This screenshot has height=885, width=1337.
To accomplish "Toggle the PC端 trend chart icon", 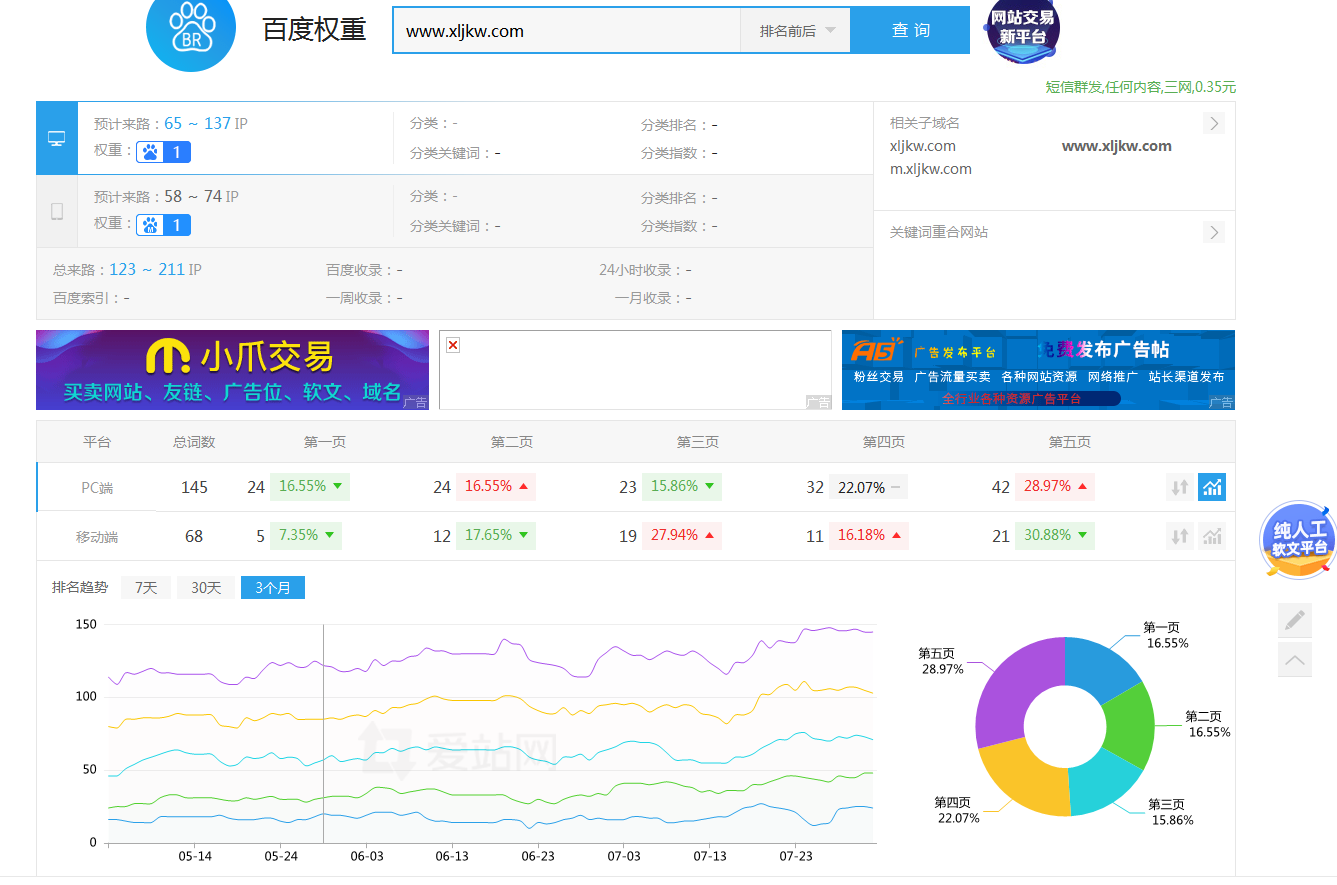I will [x=1212, y=487].
